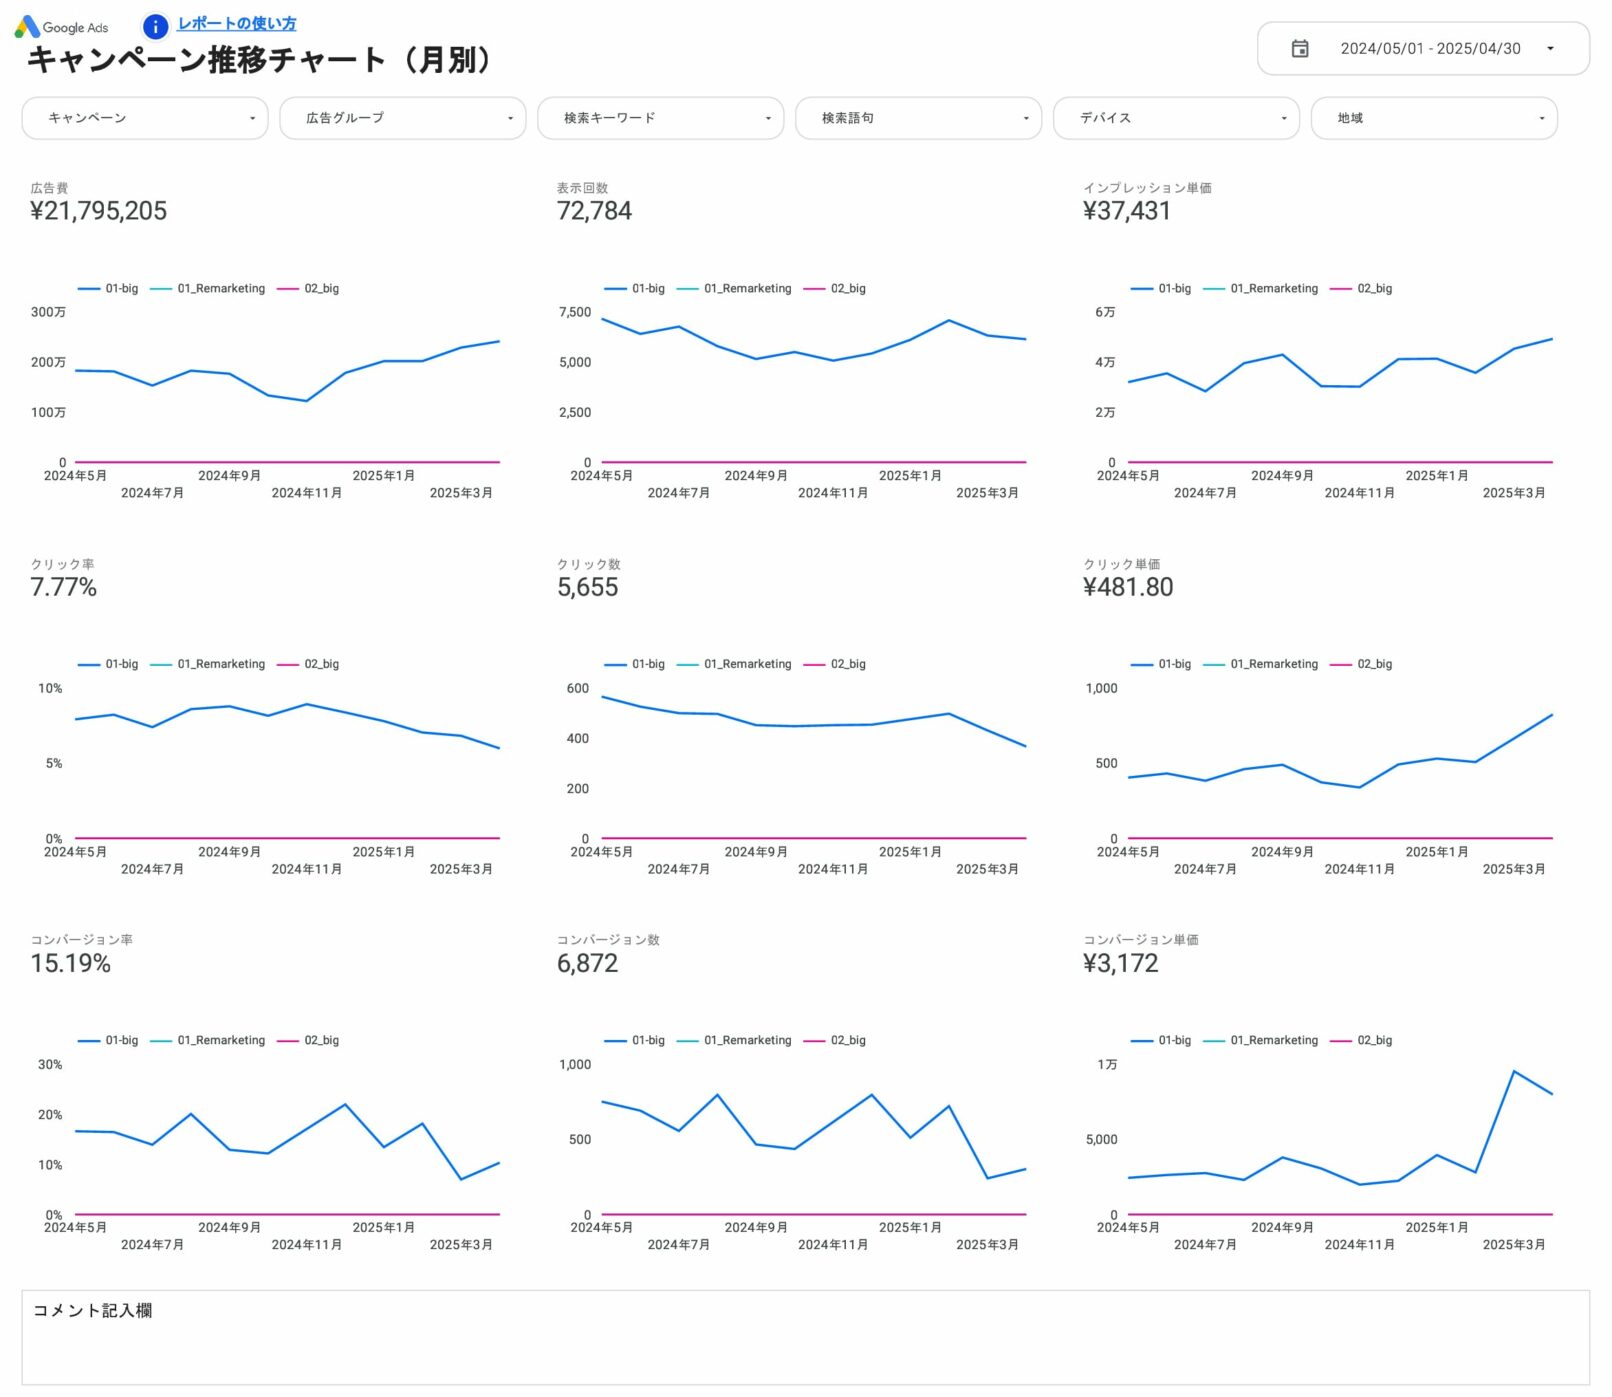Open the レポートの使い方 link
The height and width of the screenshot is (1397, 1612).
click(x=236, y=24)
